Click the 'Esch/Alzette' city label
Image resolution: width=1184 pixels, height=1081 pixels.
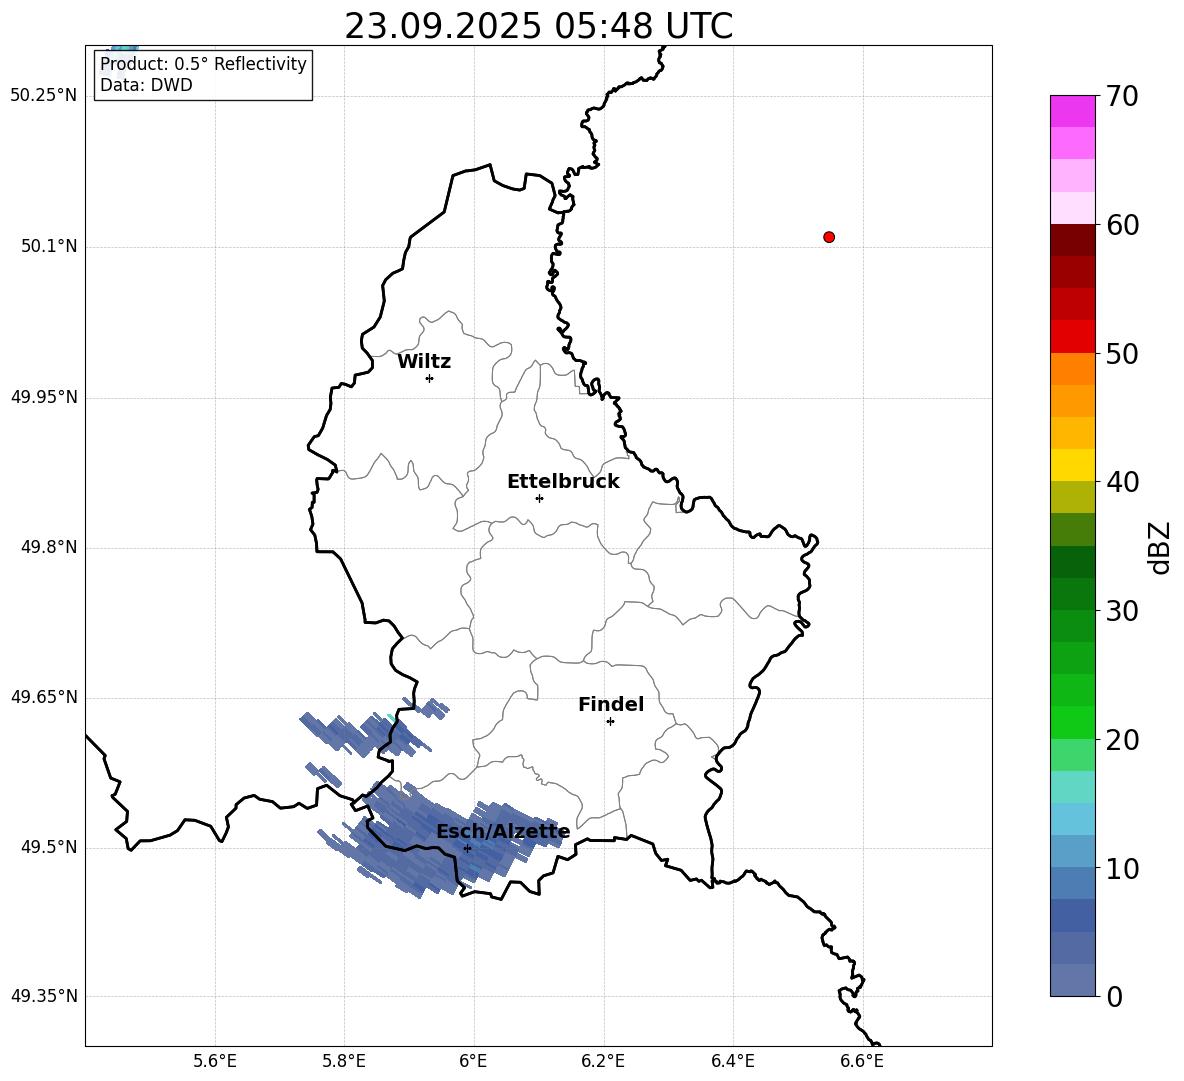pos(503,832)
